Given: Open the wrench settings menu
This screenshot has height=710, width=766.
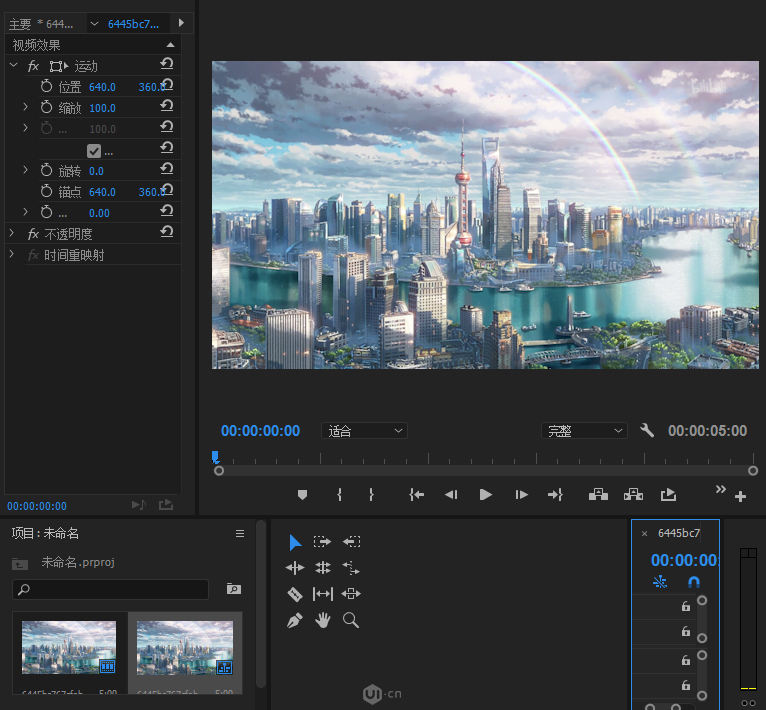Looking at the screenshot, I should pyautogui.click(x=647, y=430).
